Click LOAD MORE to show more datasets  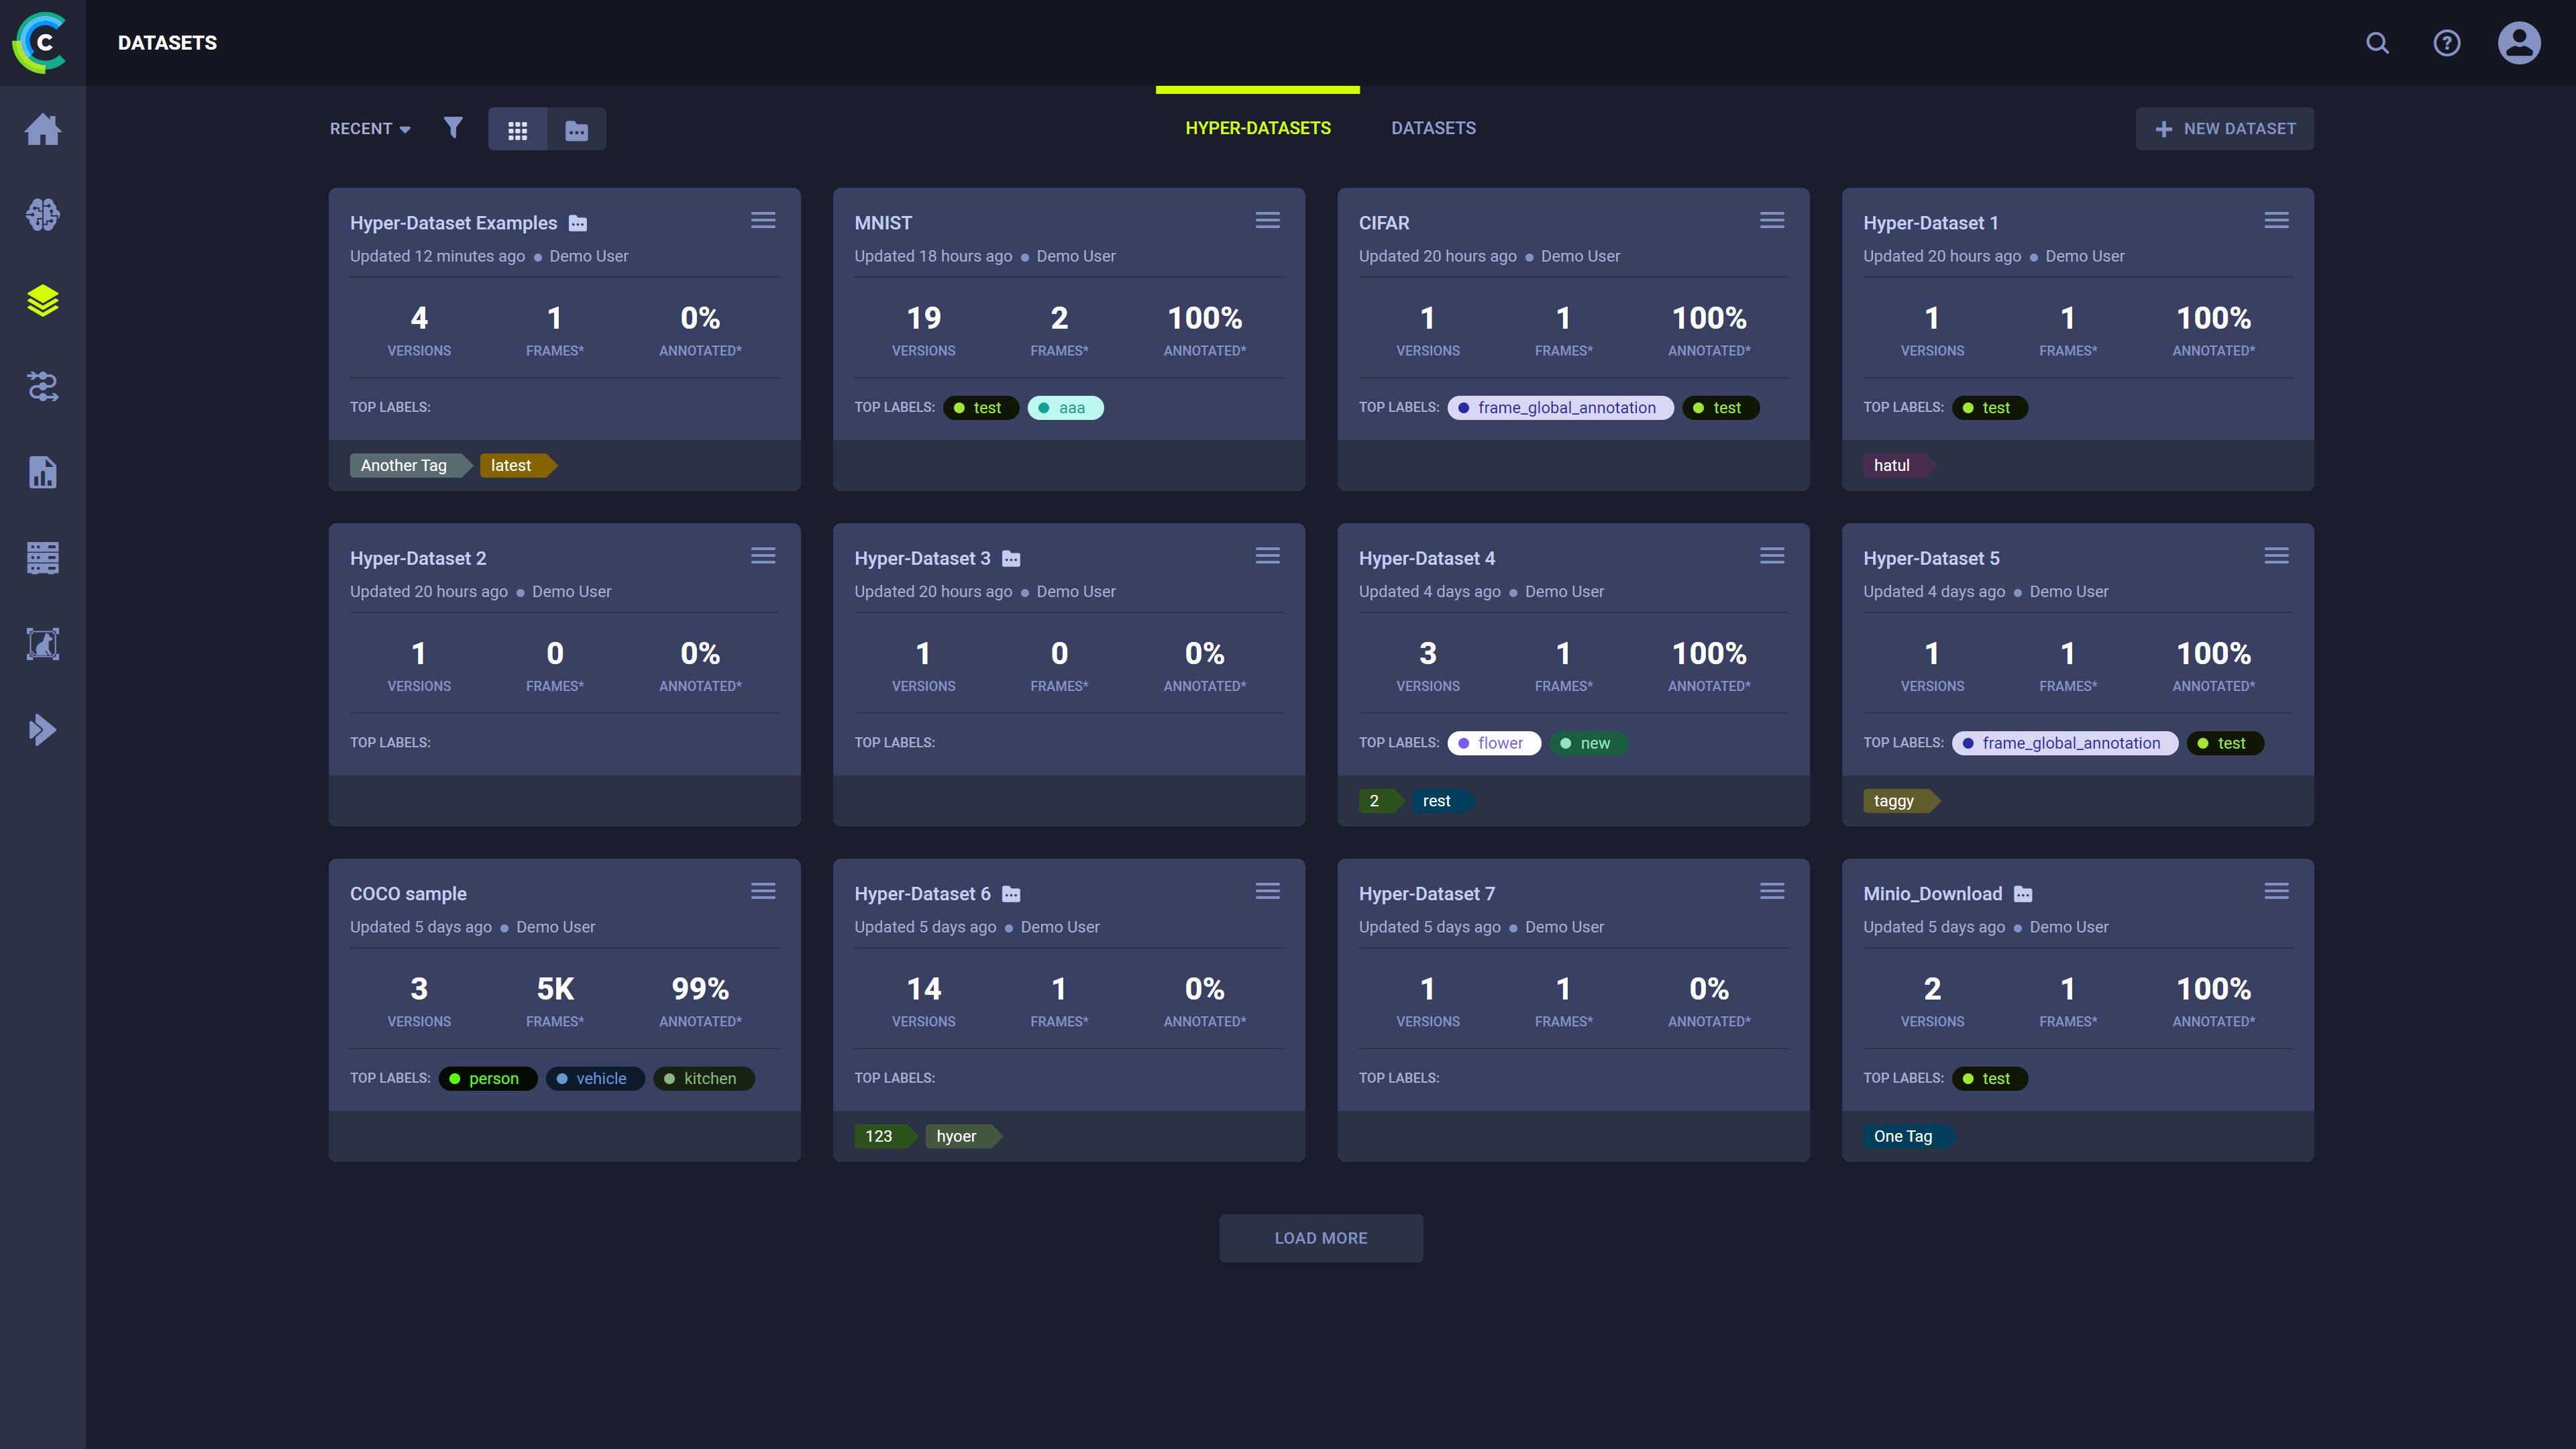click(x=1320, y=1238)
